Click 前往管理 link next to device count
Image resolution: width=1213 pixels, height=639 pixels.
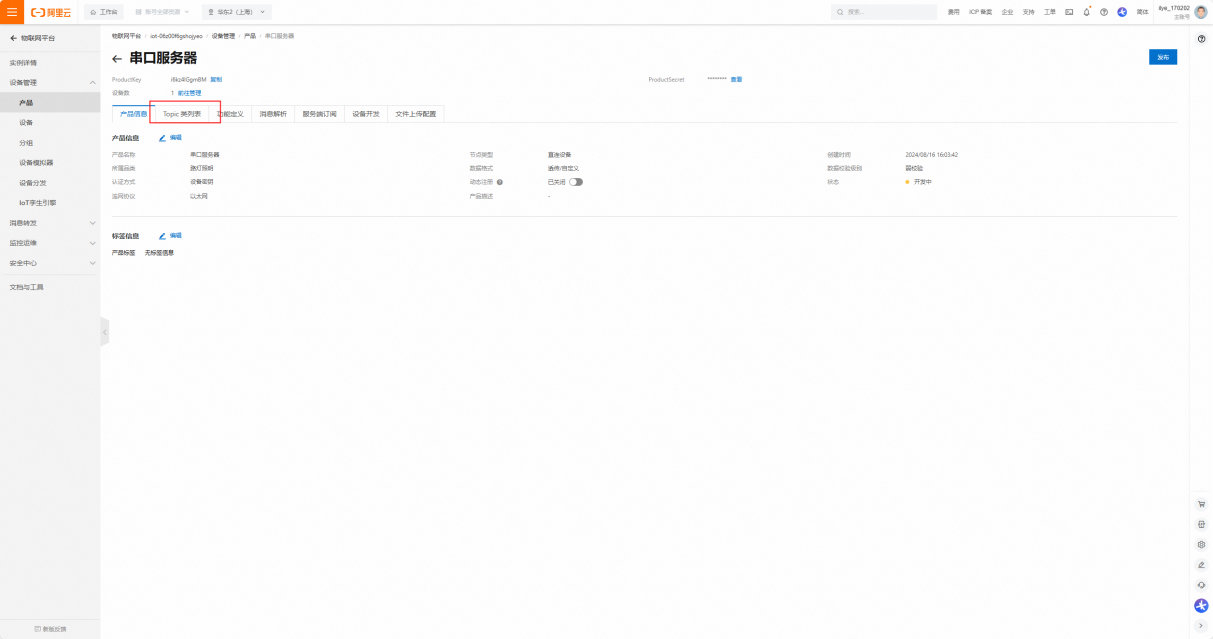189,93
